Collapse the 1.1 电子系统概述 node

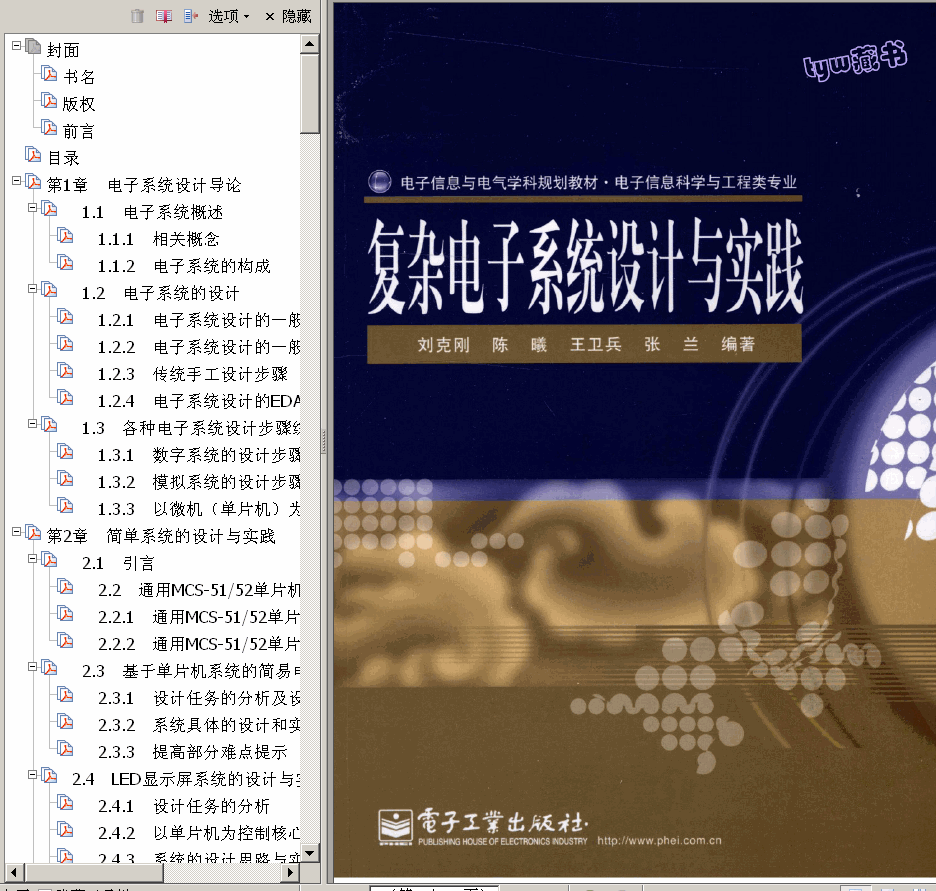point(33,207)
